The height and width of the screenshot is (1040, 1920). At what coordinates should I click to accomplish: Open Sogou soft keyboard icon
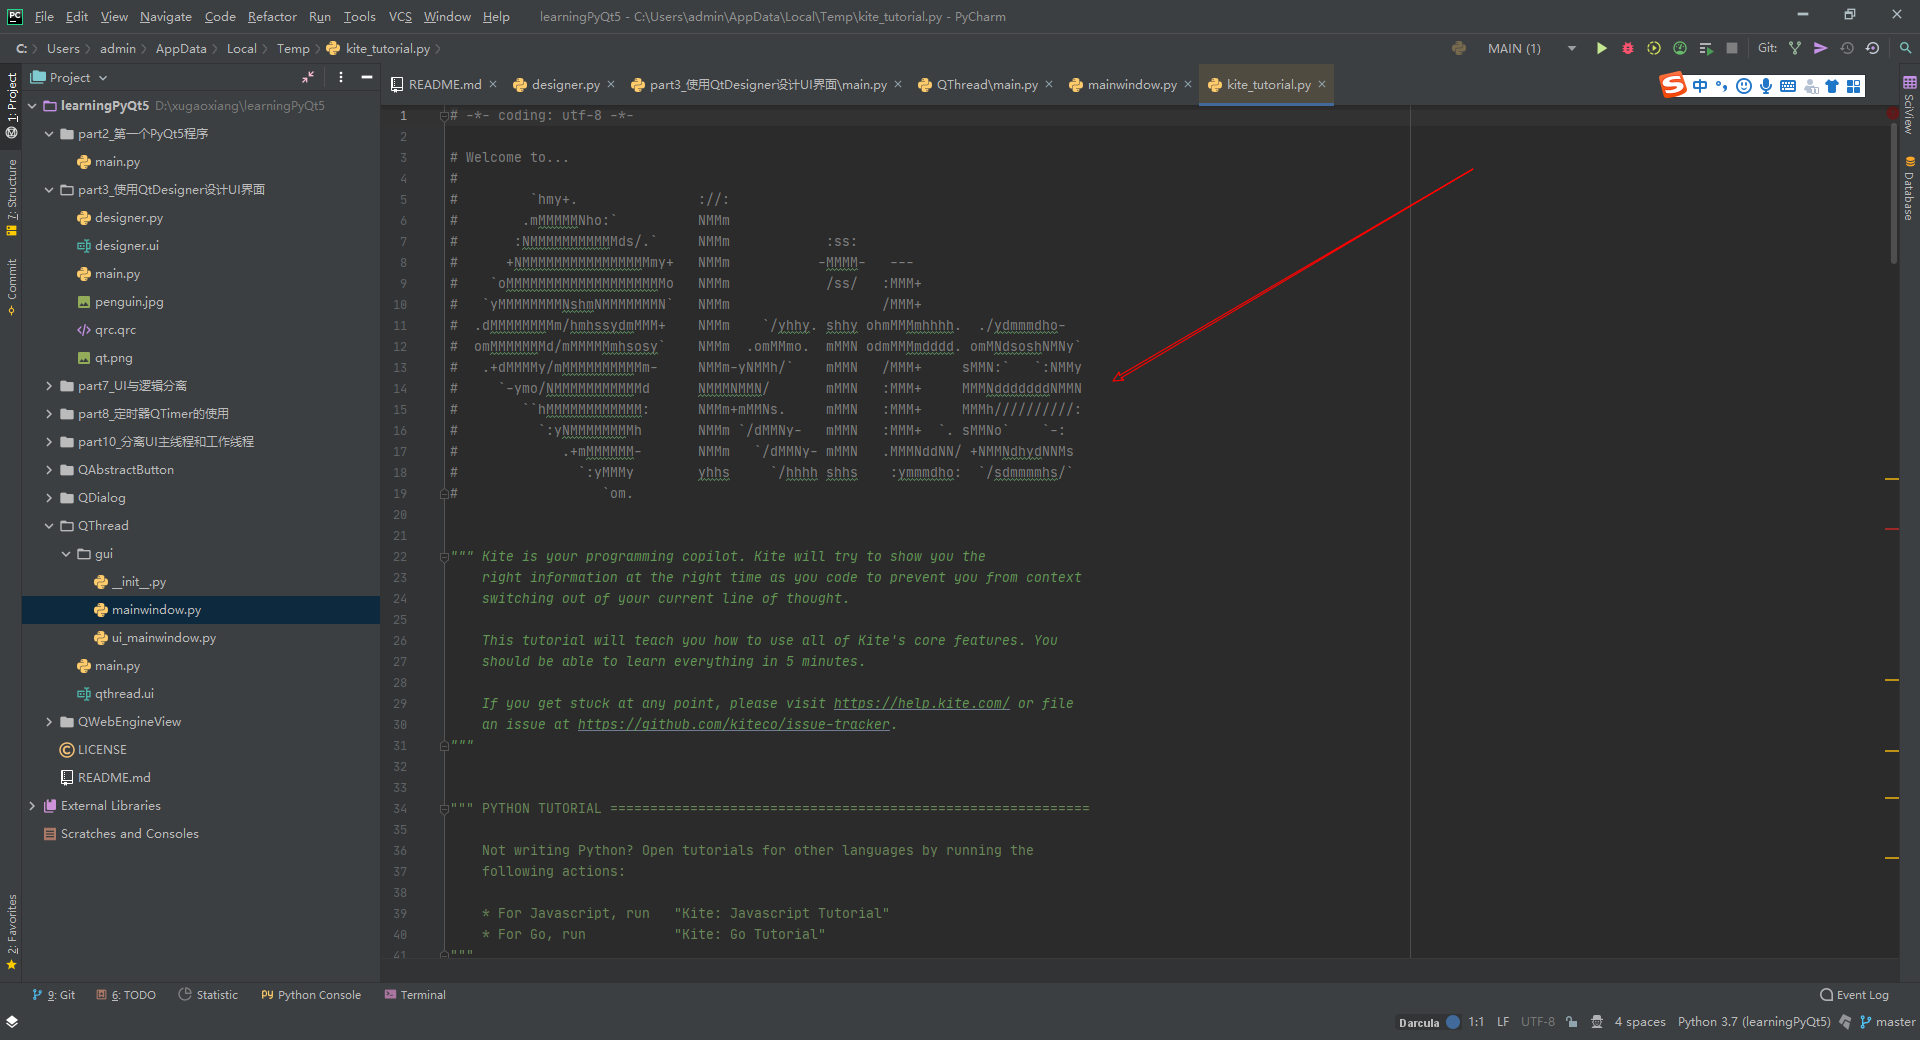click(1788, 86)
